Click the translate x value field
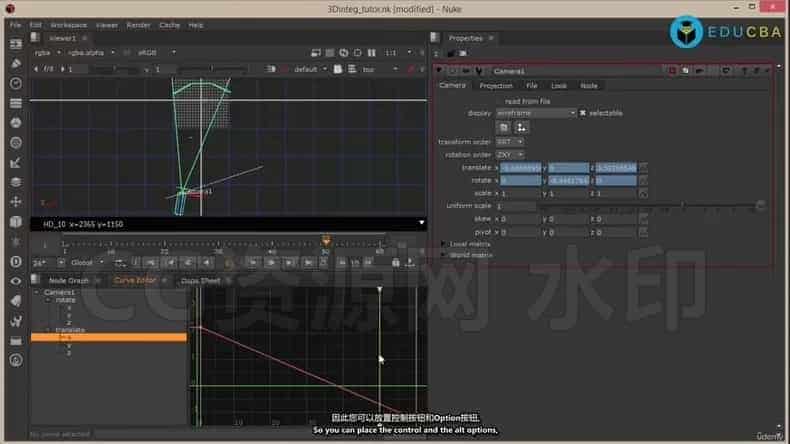 click(520, 168)
